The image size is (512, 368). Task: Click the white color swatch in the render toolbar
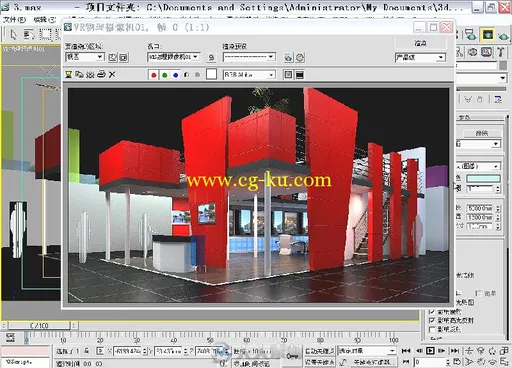point(211,74)
